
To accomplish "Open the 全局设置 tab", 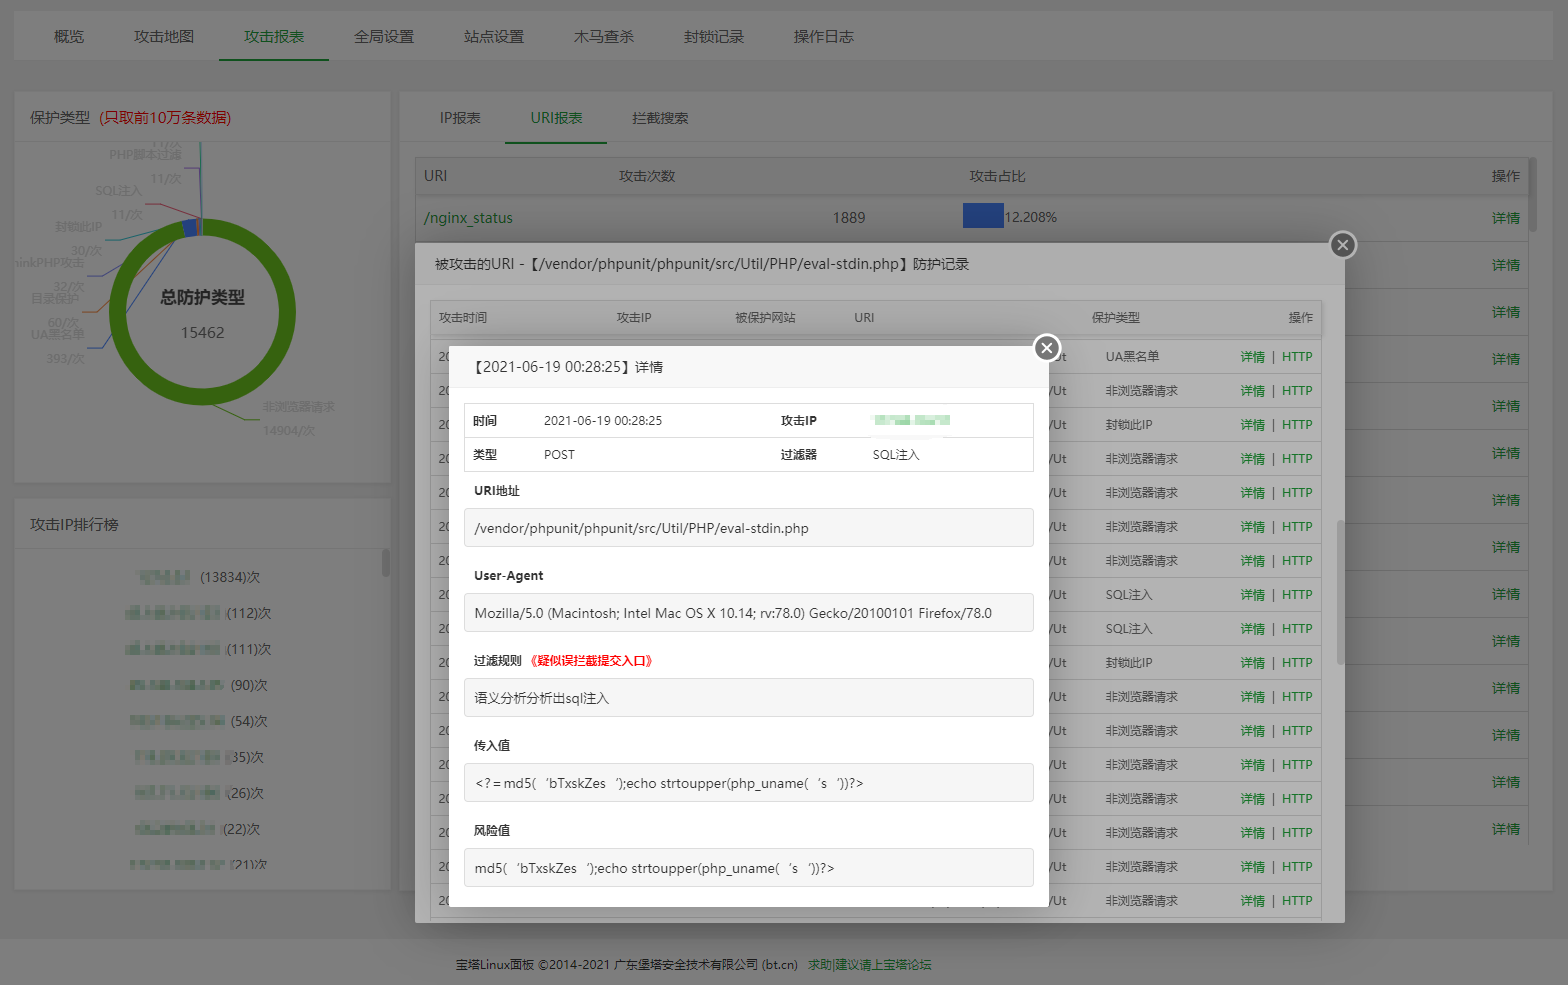I will coord(384,37).
